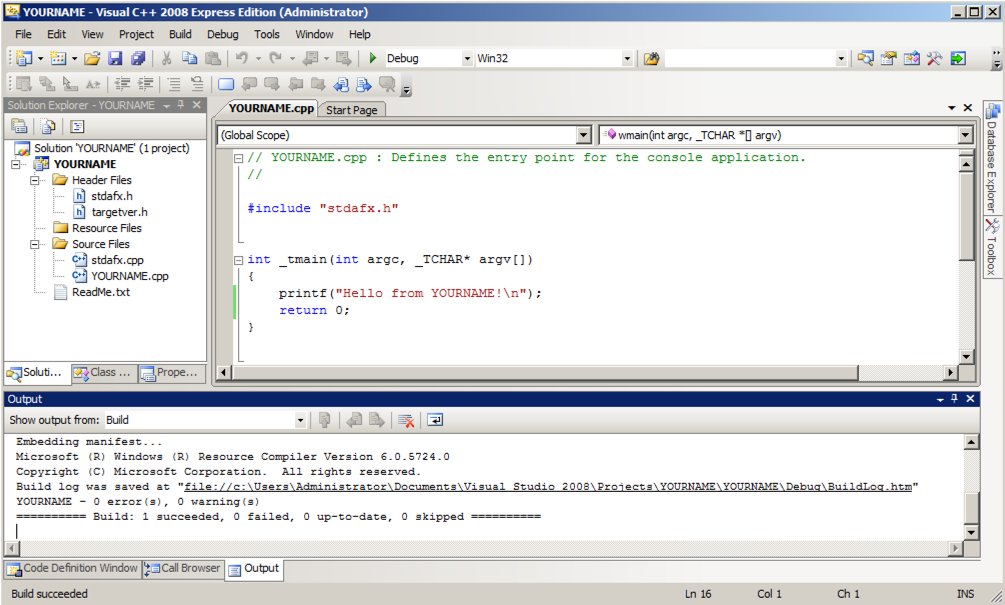Open the Toolbox hammer-and-wrench icon
Viewport: 1005px width, 605px height.
tap(934, 59)
